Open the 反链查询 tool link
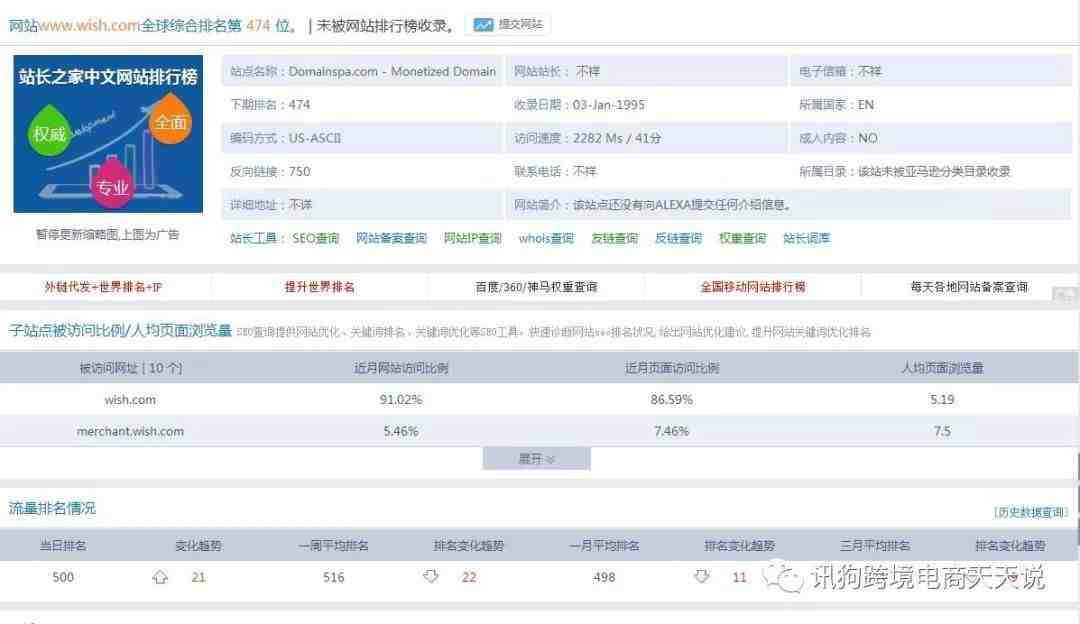 pos(678,238)
